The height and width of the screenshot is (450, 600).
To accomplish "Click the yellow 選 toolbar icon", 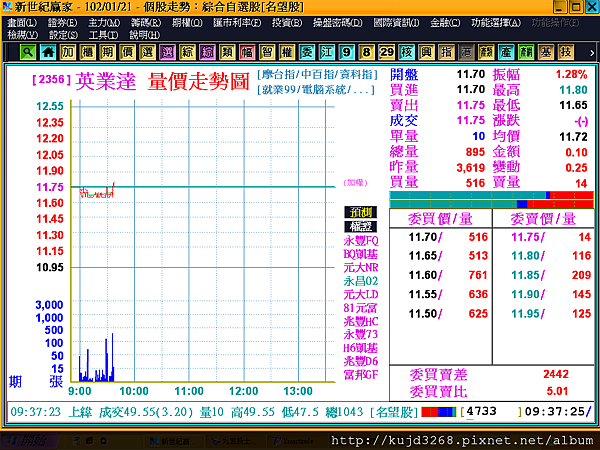I will [147, 52].
